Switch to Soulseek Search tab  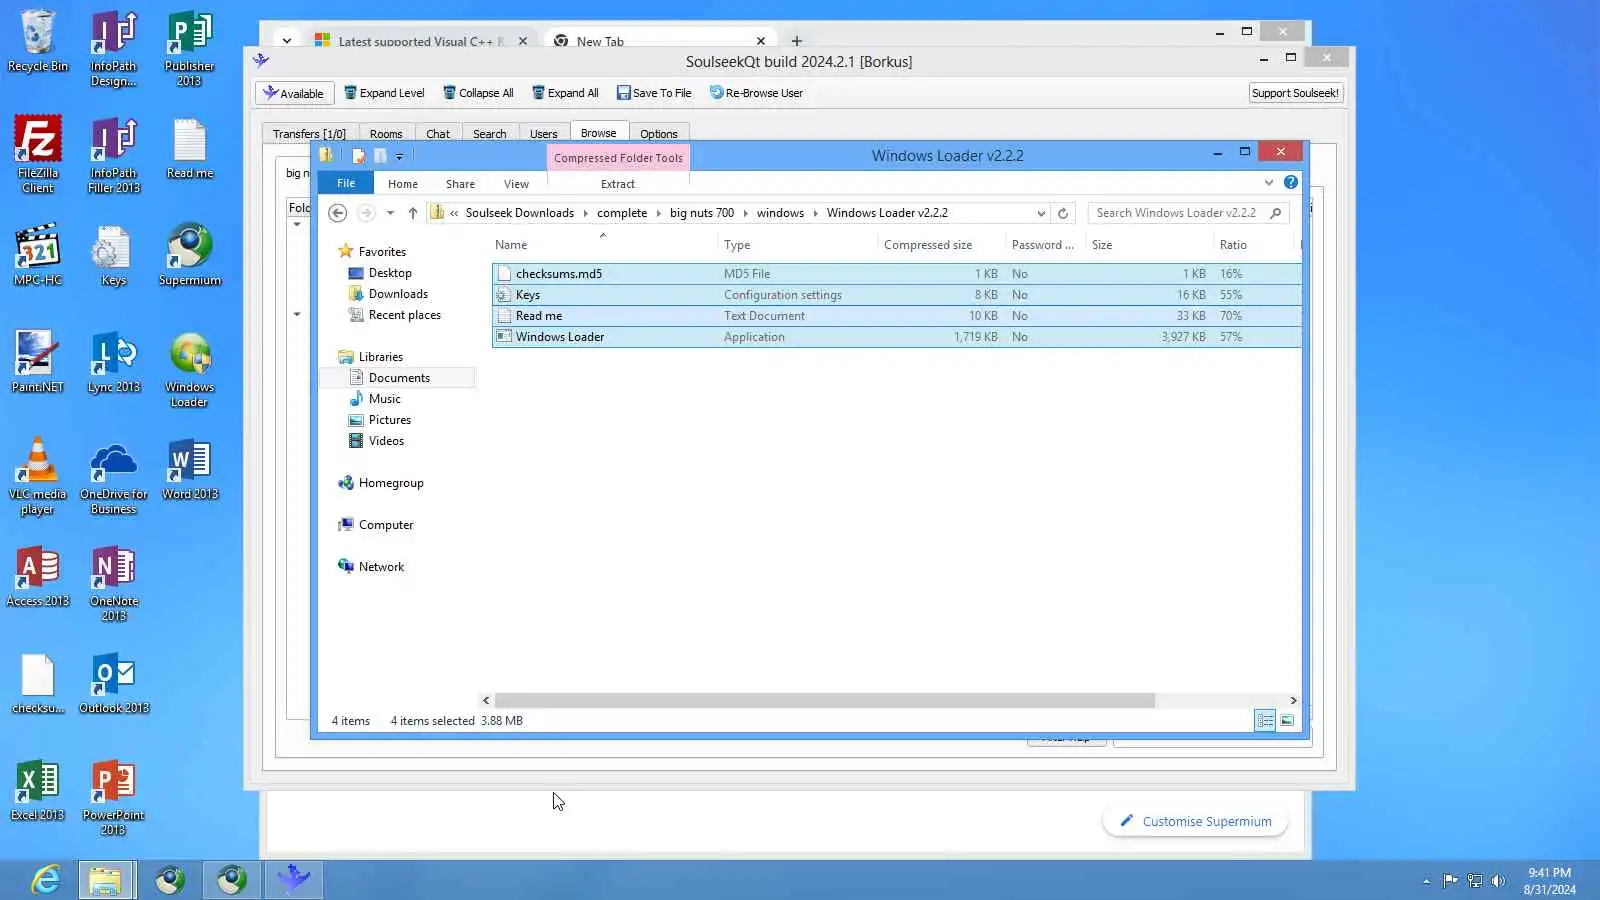coord(489,134)
